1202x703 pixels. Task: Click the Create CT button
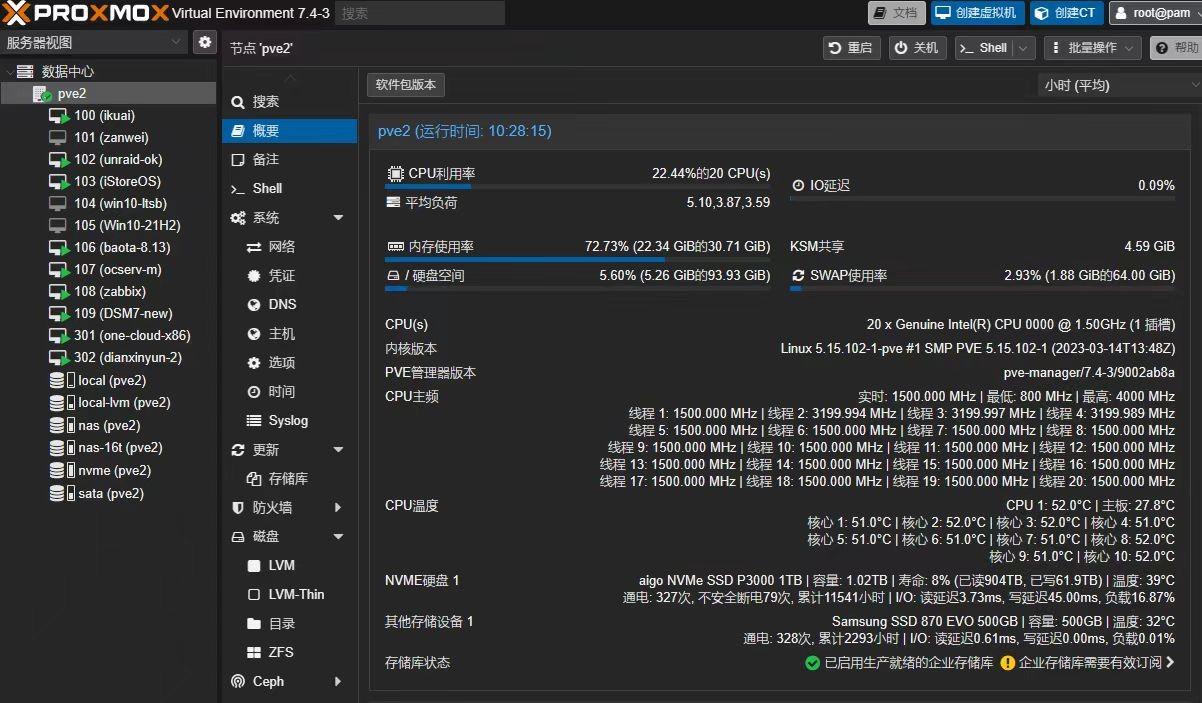1066,13
